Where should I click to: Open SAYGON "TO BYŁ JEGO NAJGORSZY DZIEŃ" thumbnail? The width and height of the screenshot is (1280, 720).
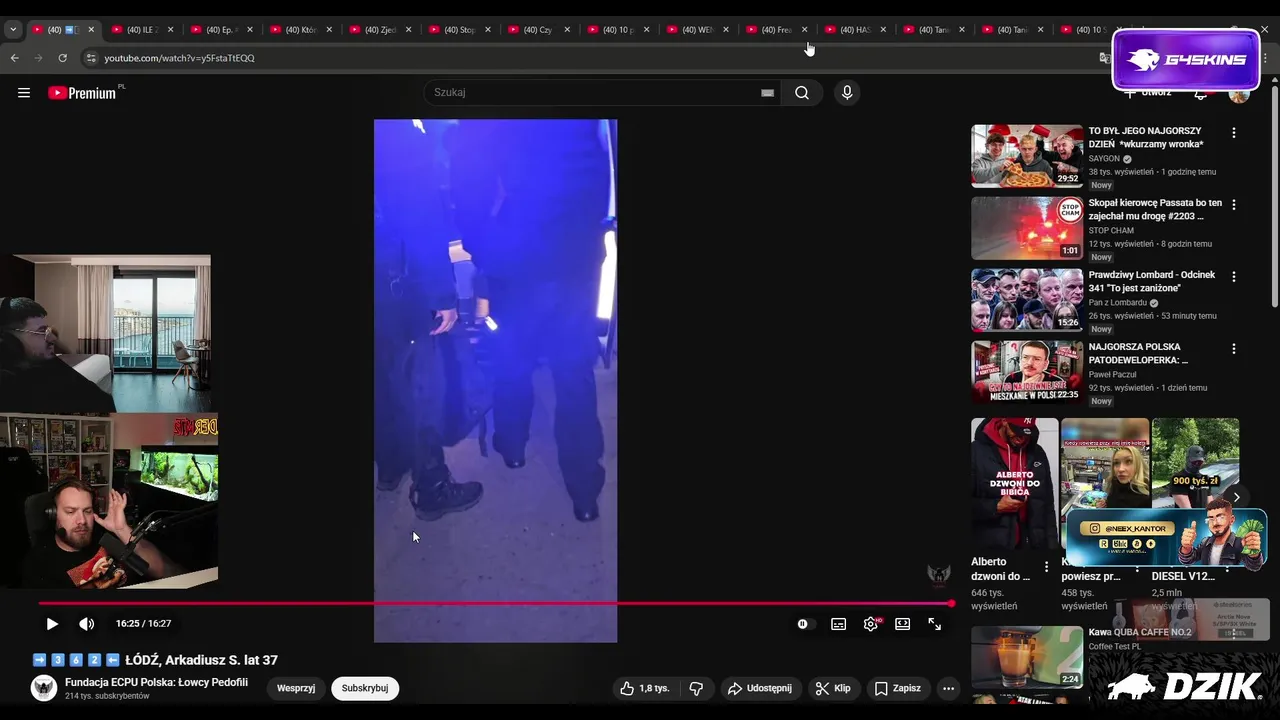tap(1027, 156)
